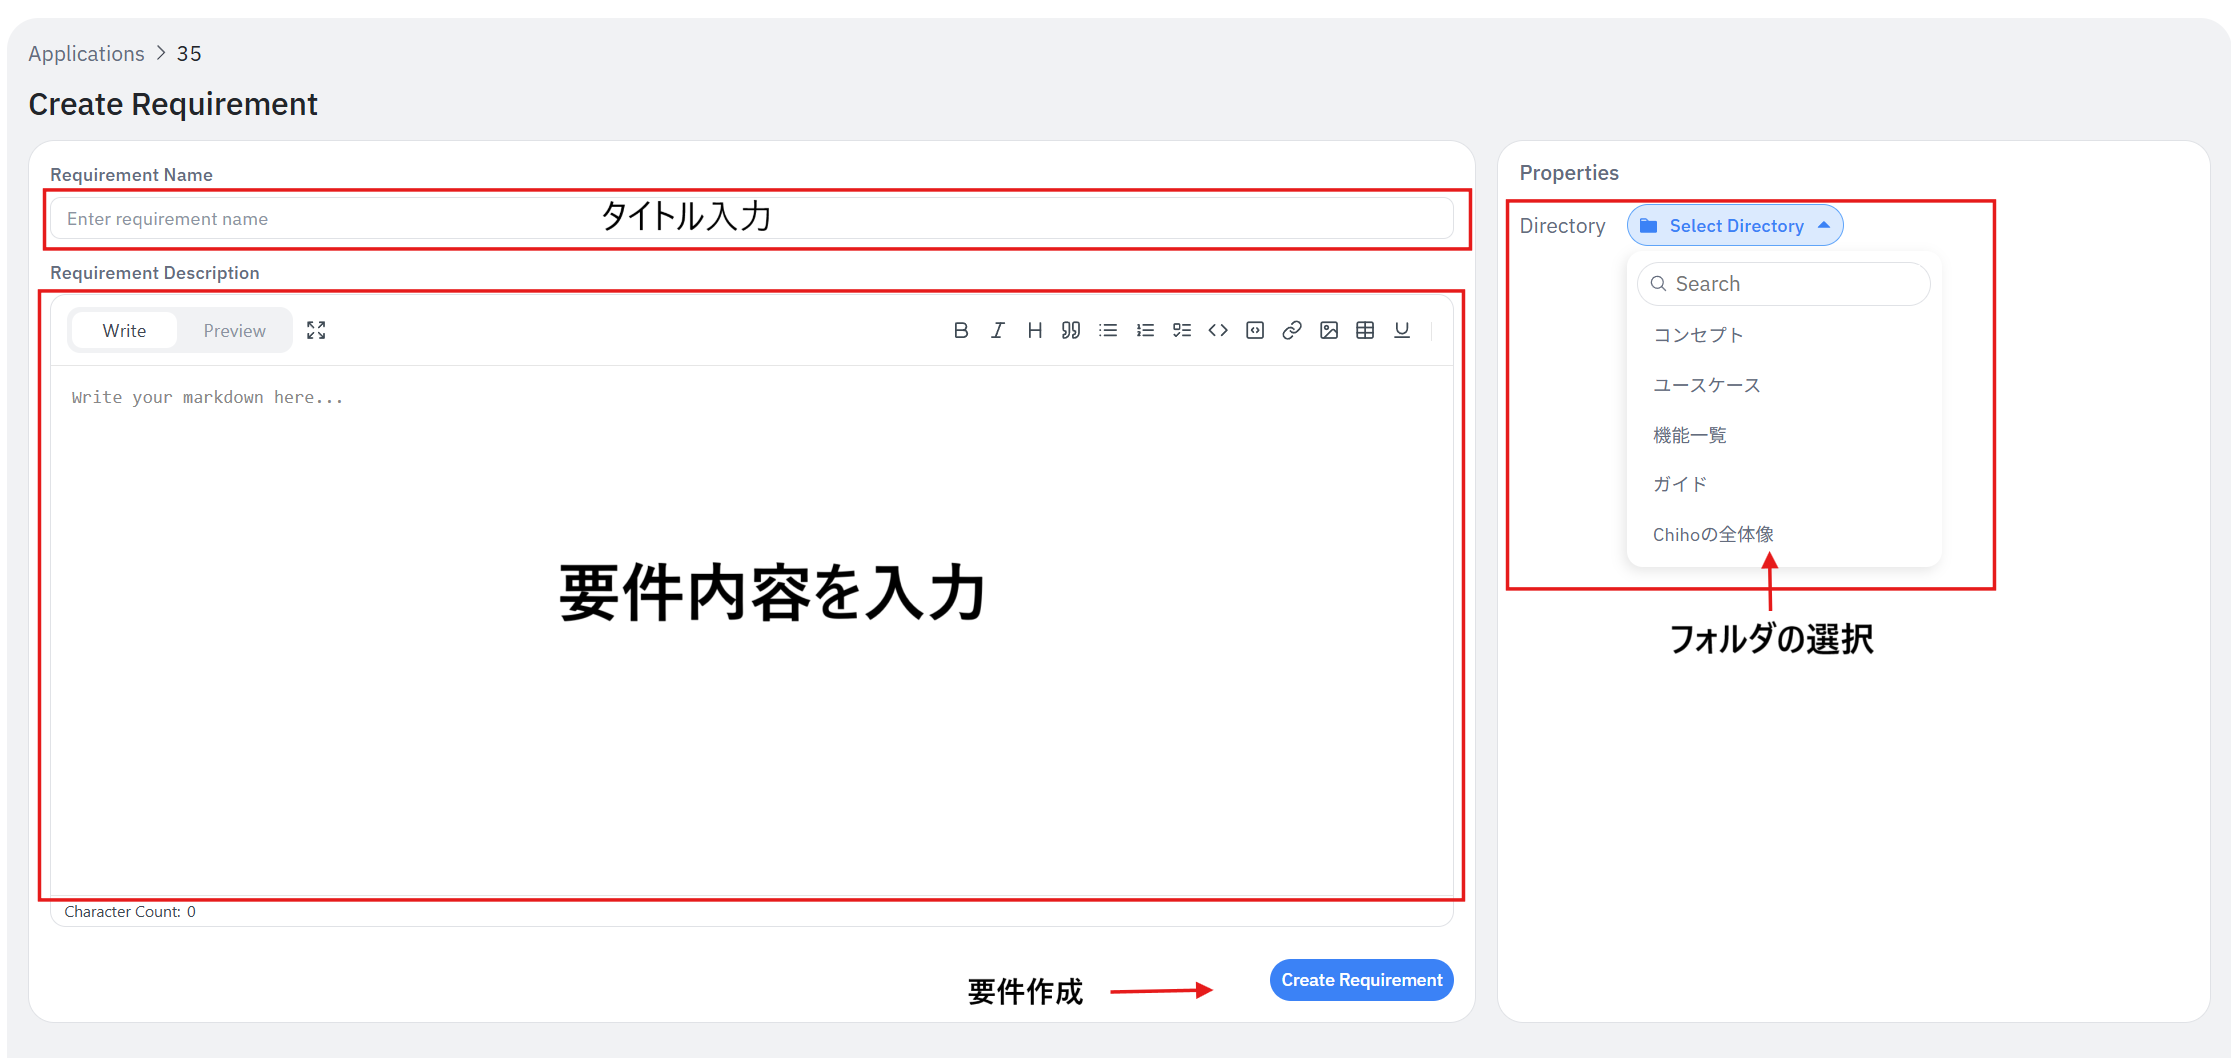The image size is (2231, 1058).
Task: Apply italic formatting
Action: click(x=997, y=330)
